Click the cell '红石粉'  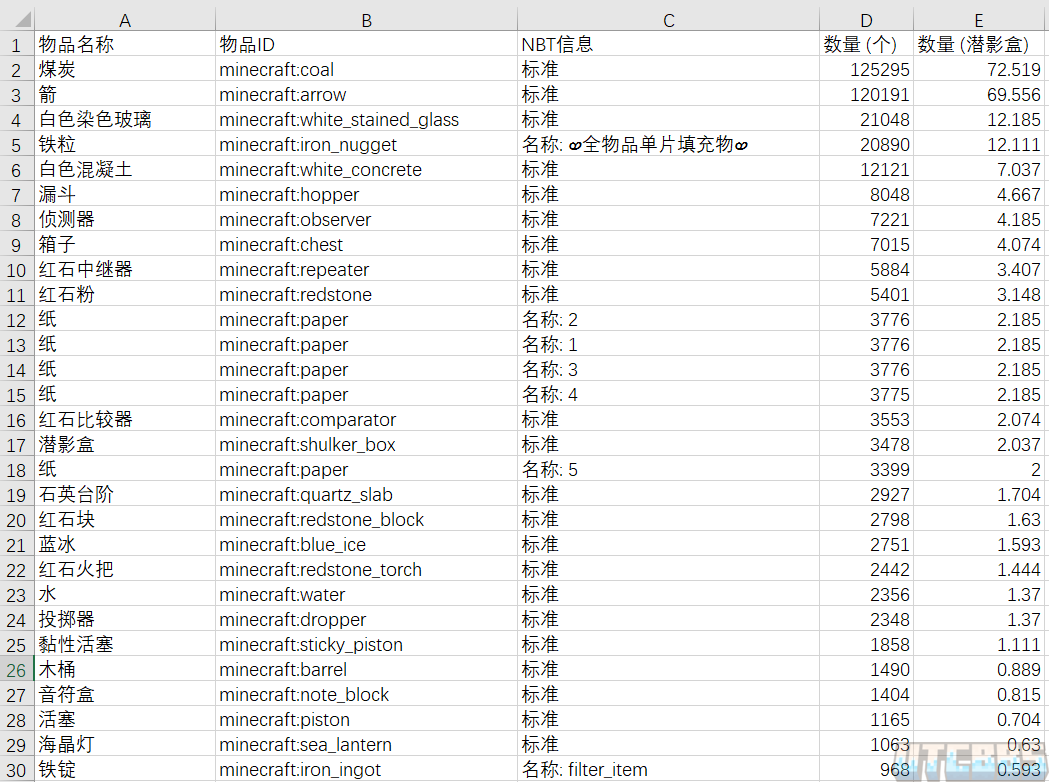tap(124, 294)
